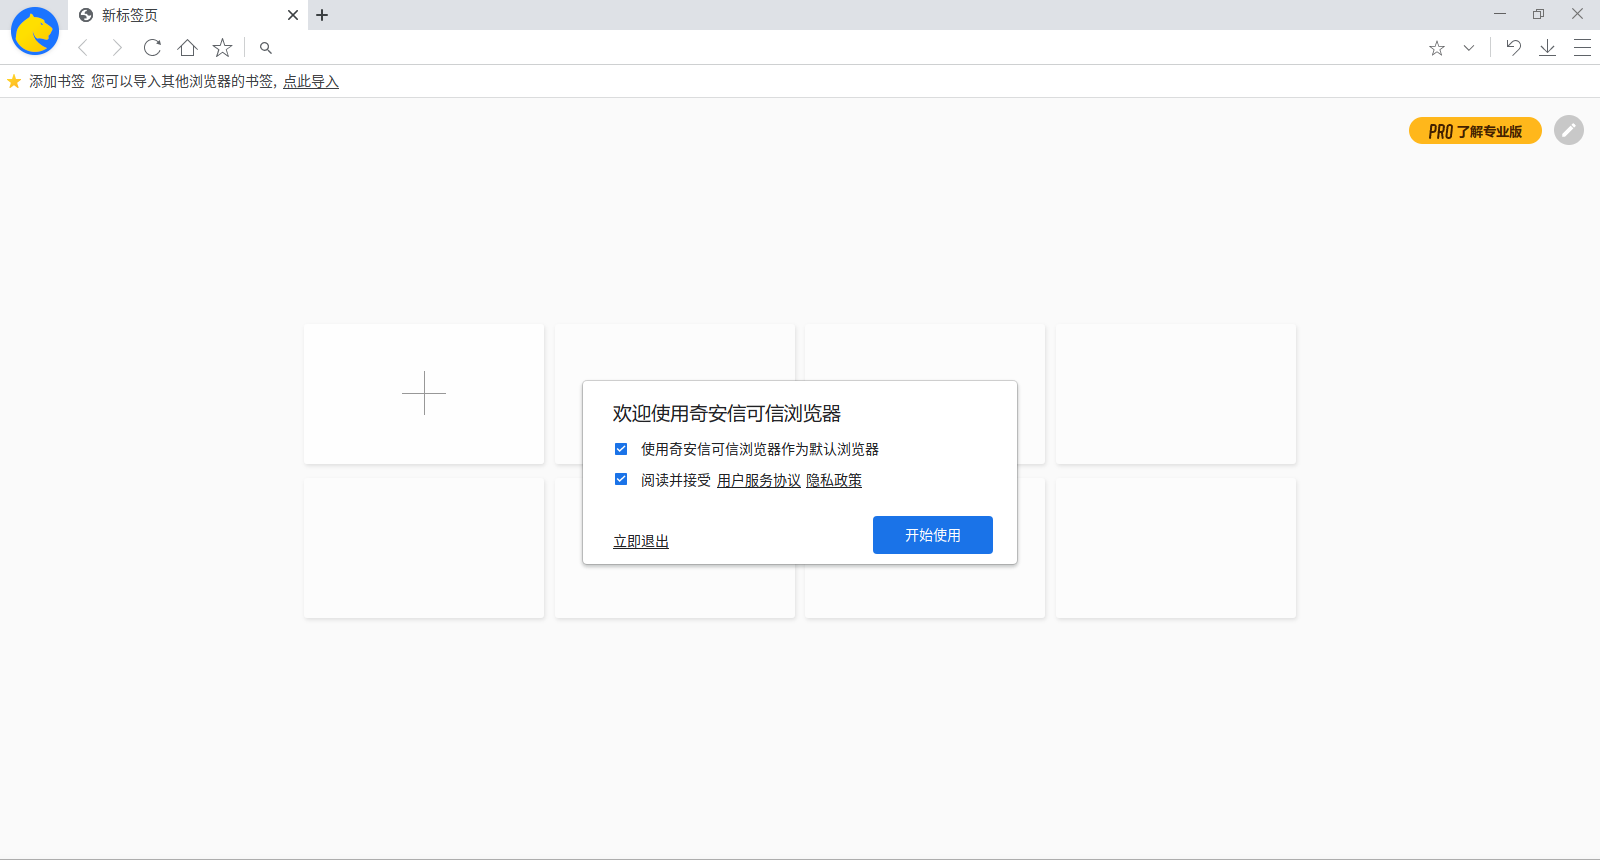Open a new tab with plus button
Viewport: 1600px width, 860px height.
(x=322, y=15)
